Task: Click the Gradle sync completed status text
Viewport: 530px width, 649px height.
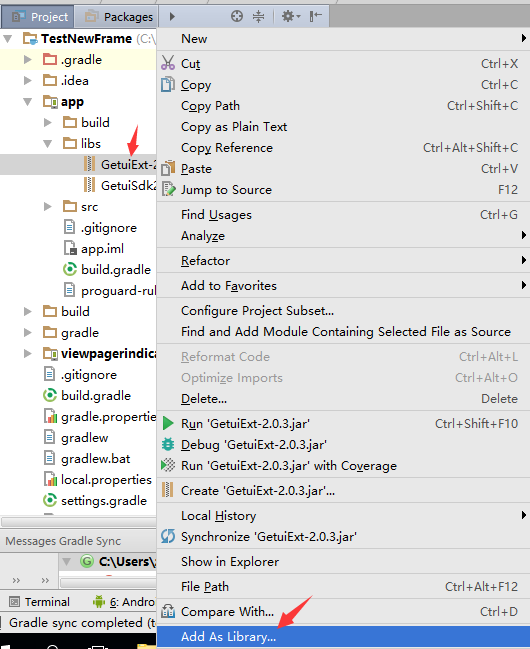Action: [x=82, y=623]
